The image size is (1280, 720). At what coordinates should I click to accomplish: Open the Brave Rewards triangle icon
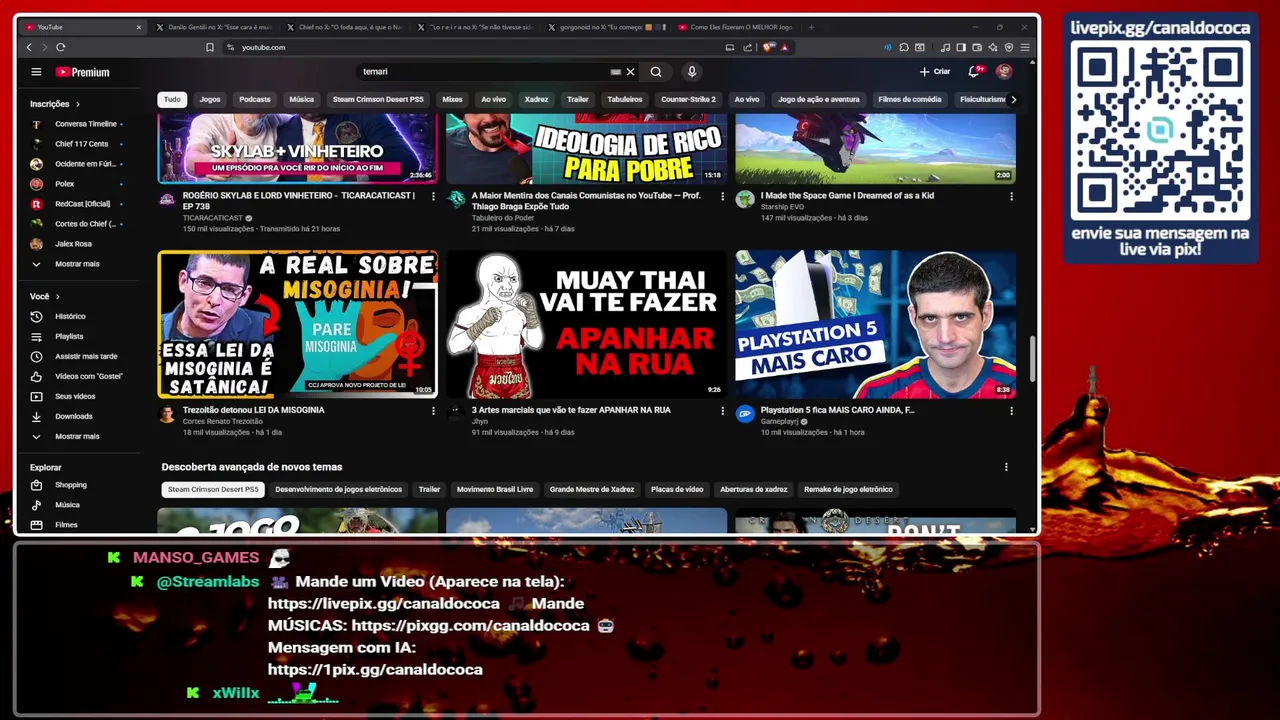(785, 47)
